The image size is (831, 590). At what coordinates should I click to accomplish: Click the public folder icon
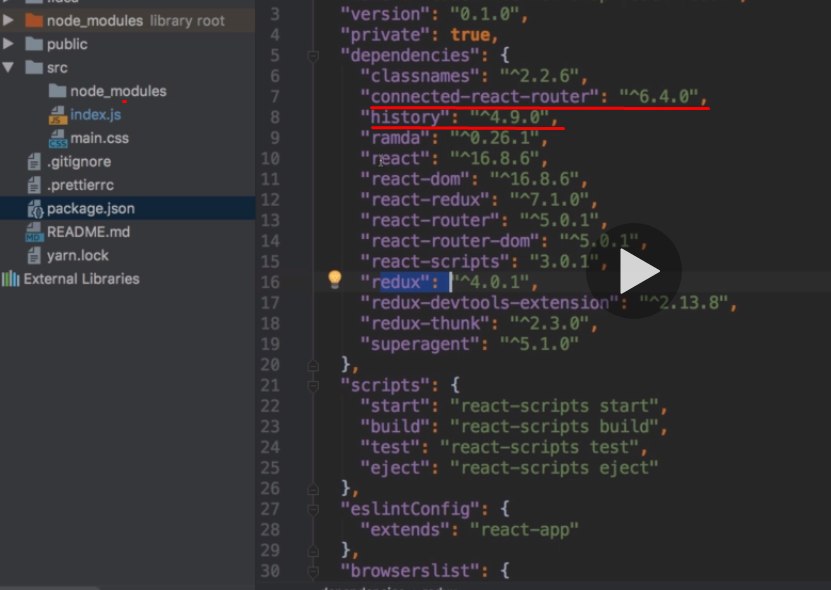tap(33, 43)
